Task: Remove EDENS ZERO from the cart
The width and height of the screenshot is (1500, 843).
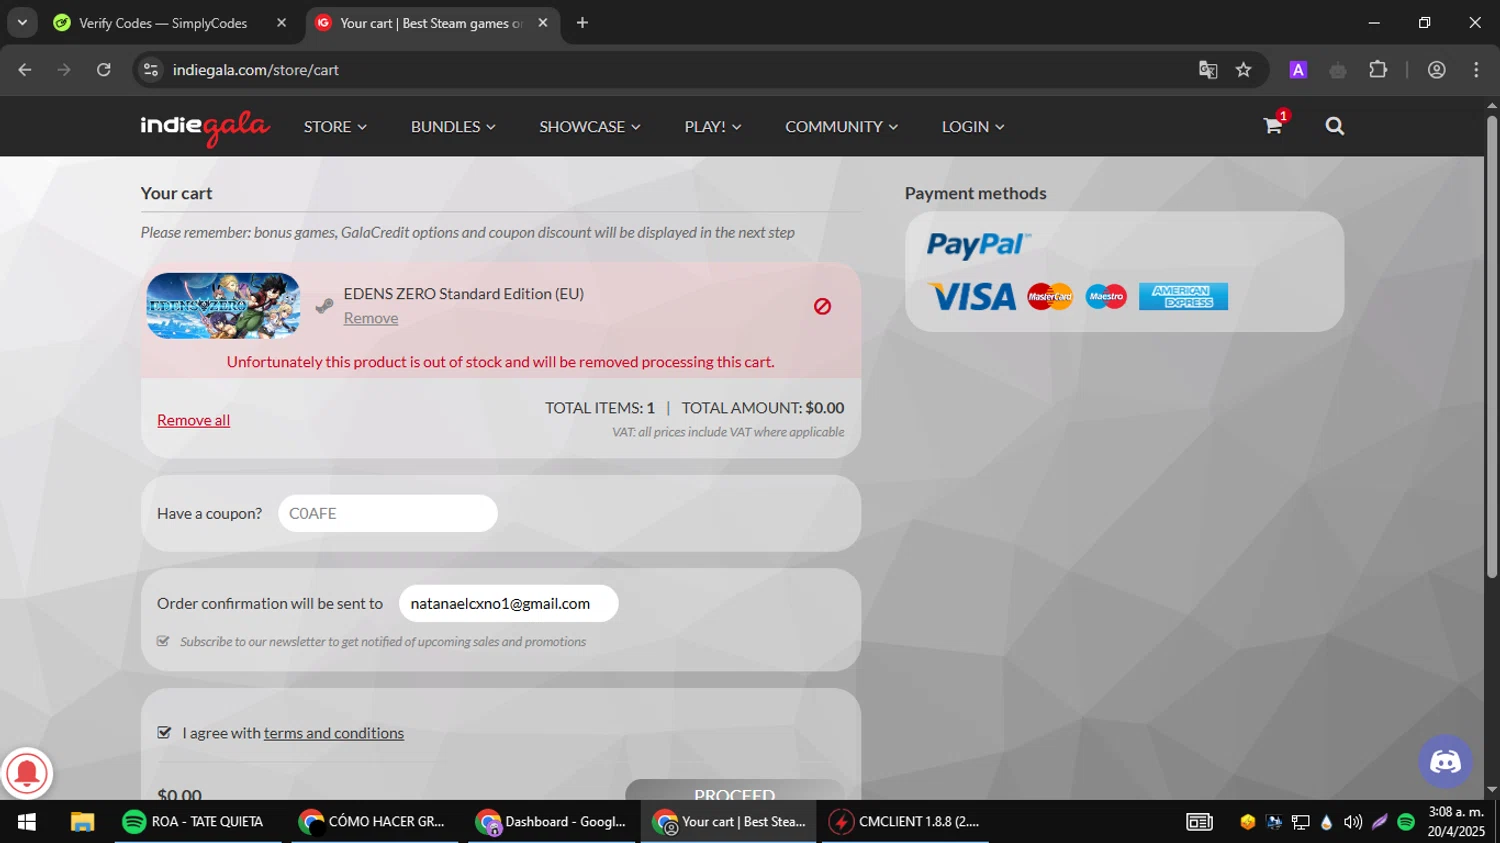Action: point(371,318)
